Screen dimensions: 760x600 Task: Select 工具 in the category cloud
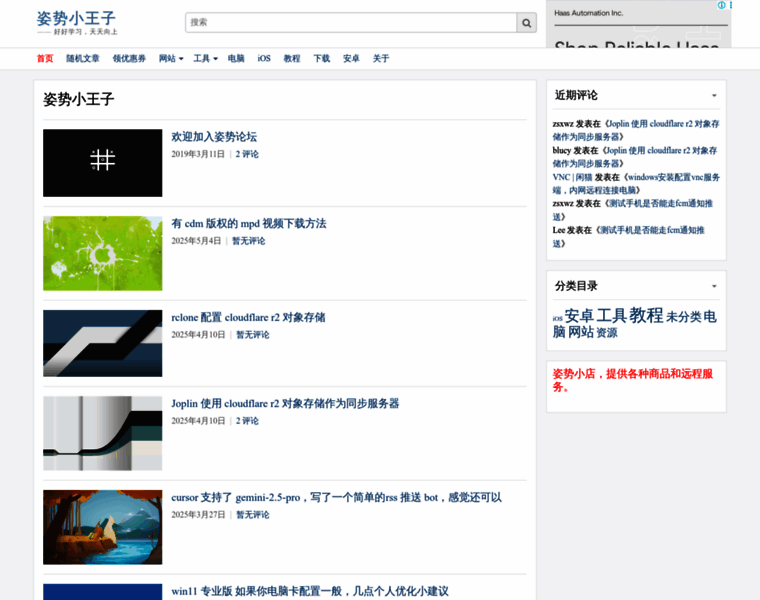point(612,316)
